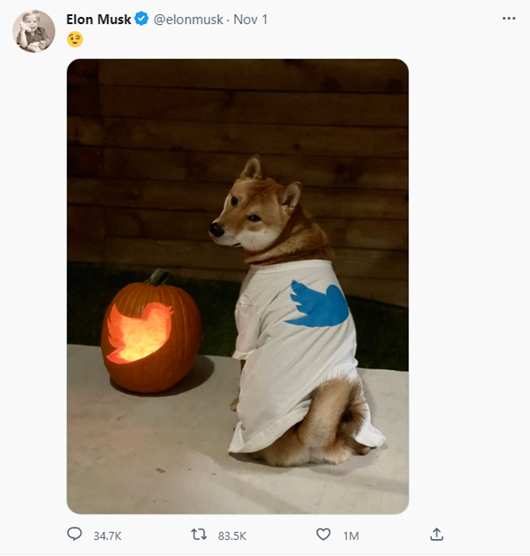This screenshot has width=530, height=556.
Task: Click the 34.7K reply count
Action: pos(107,536)
